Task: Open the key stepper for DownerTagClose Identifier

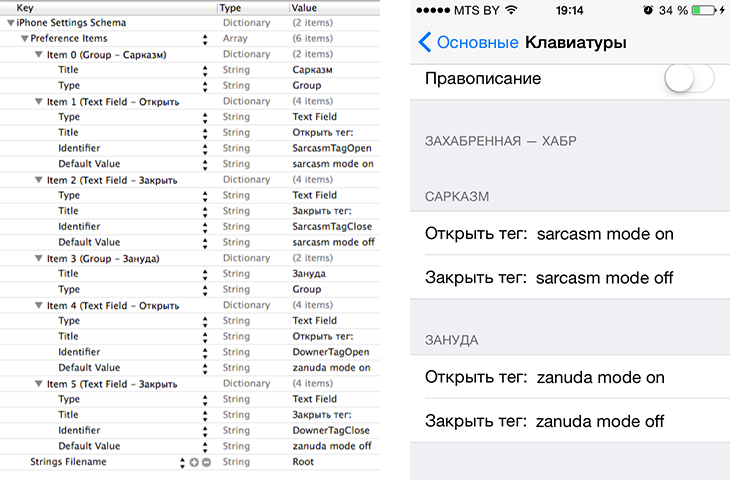Action: pyautogui.click(x=205, y=432)
